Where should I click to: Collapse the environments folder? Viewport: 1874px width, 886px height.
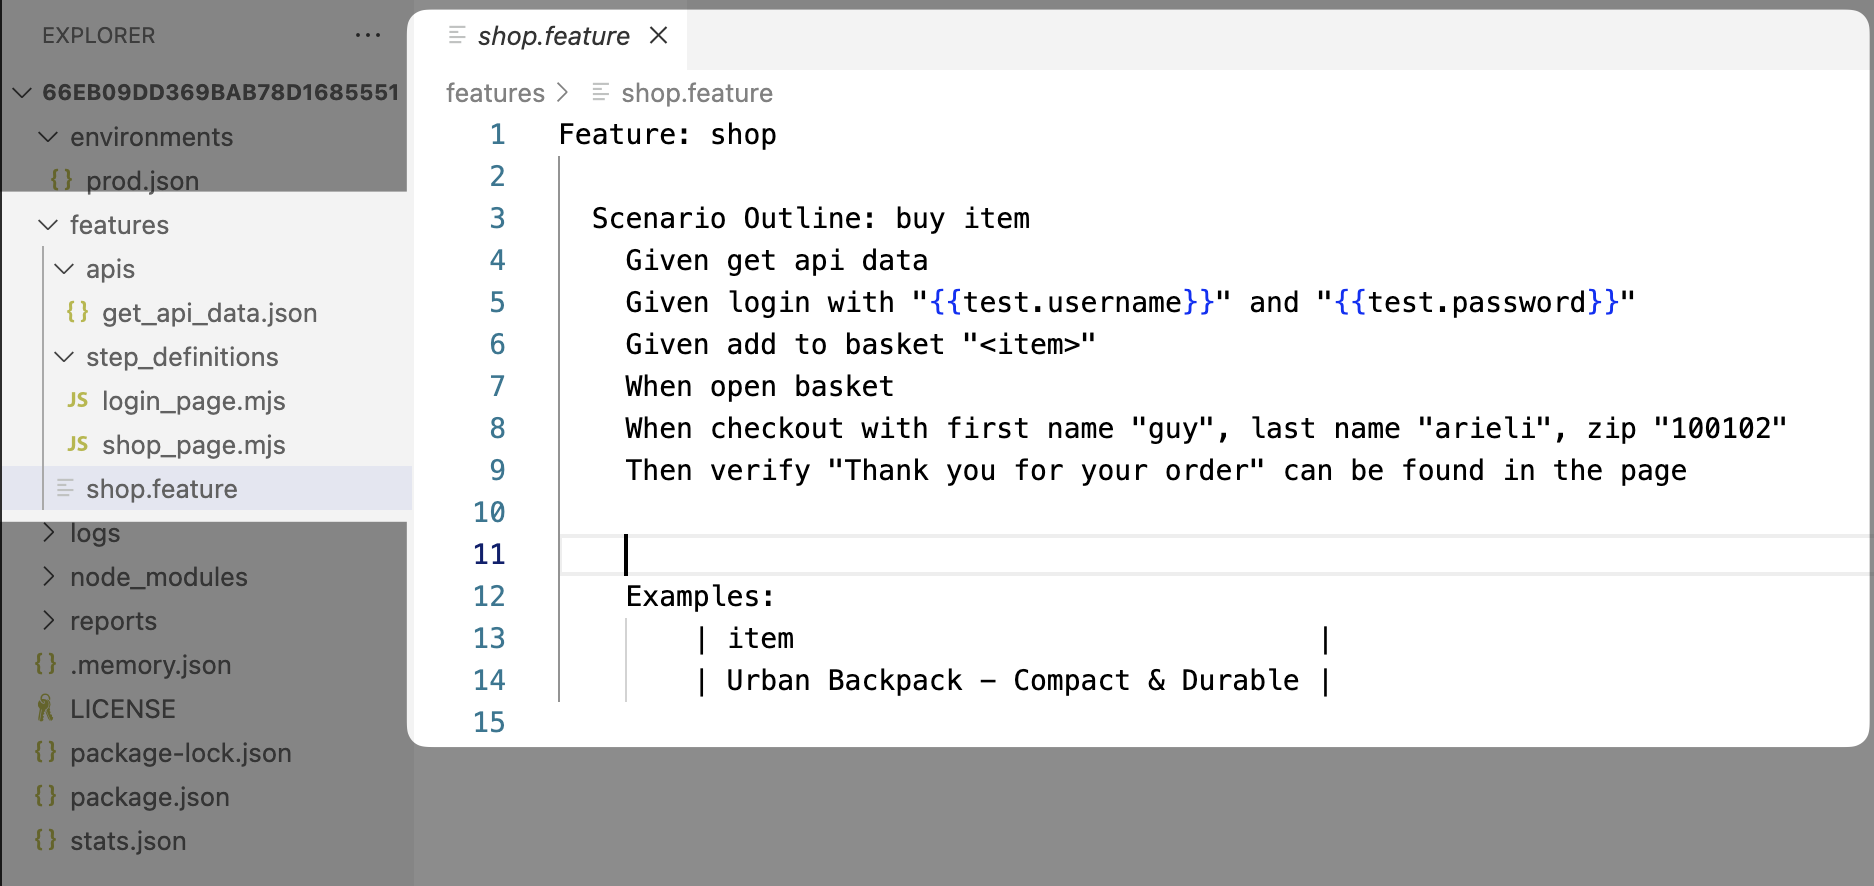point(48,136)
